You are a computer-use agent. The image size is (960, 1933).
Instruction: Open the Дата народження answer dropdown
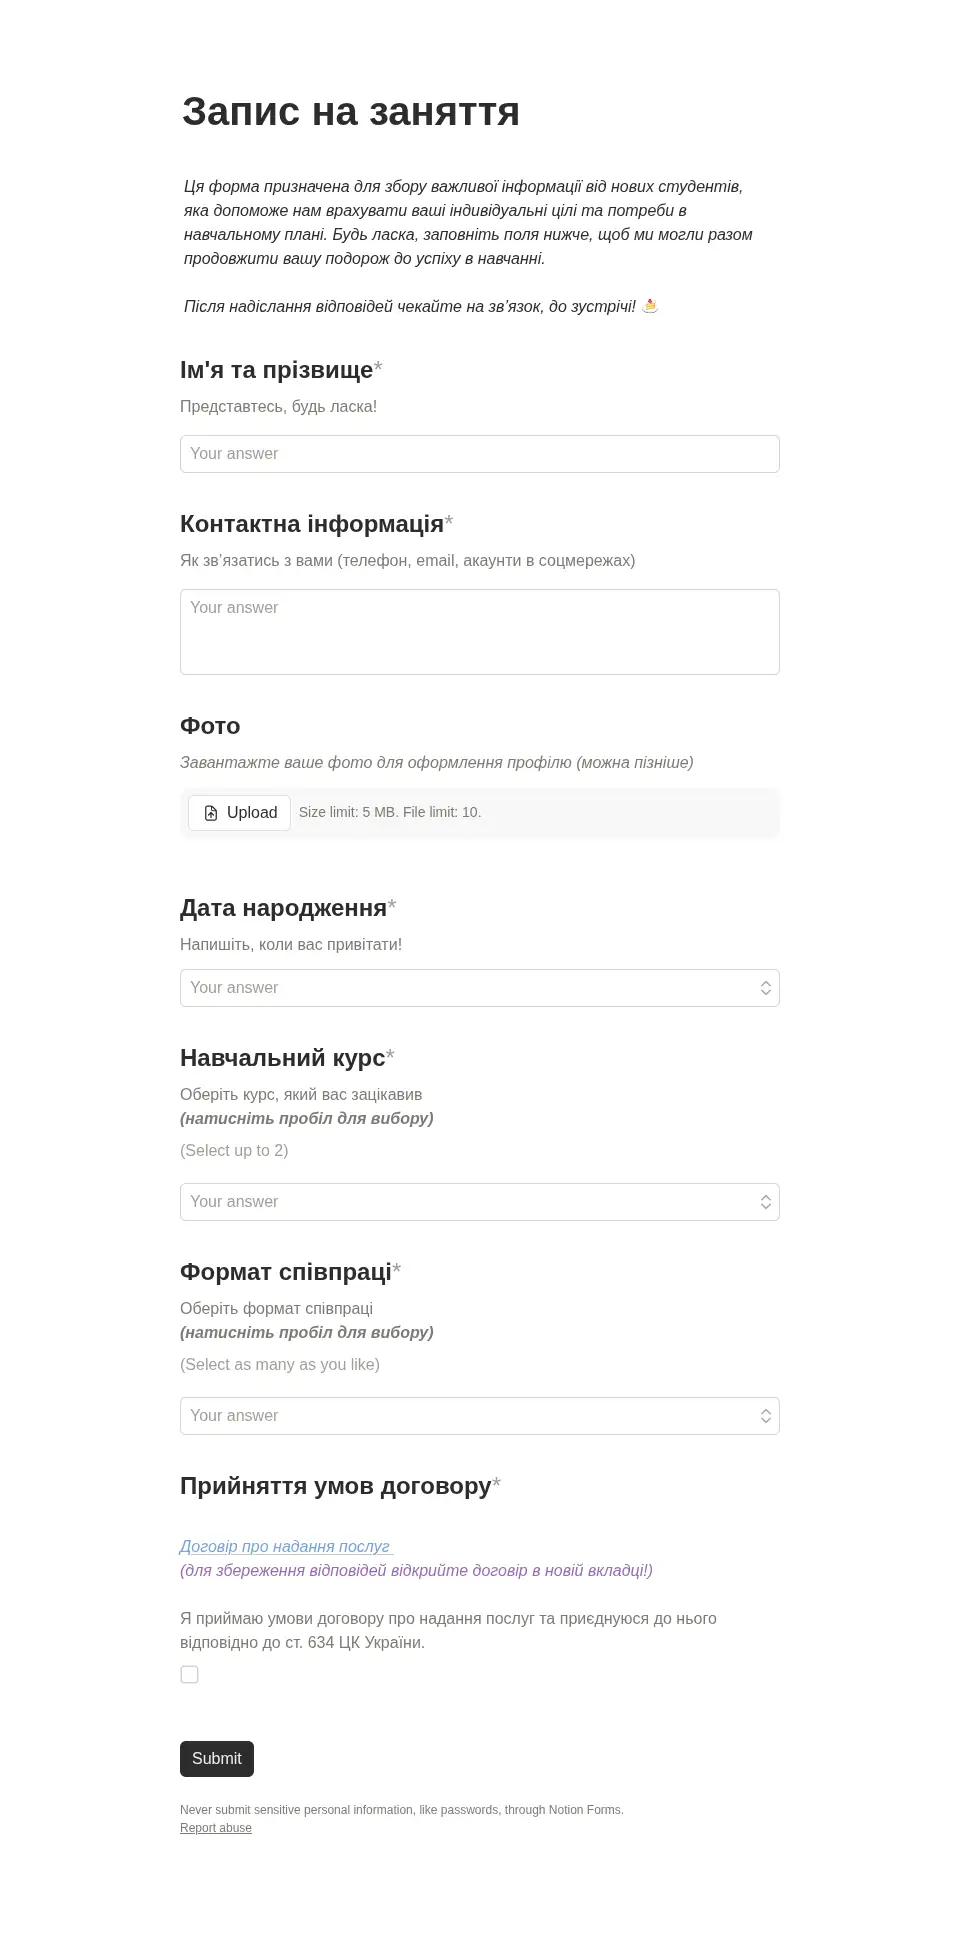coord(470,988)
